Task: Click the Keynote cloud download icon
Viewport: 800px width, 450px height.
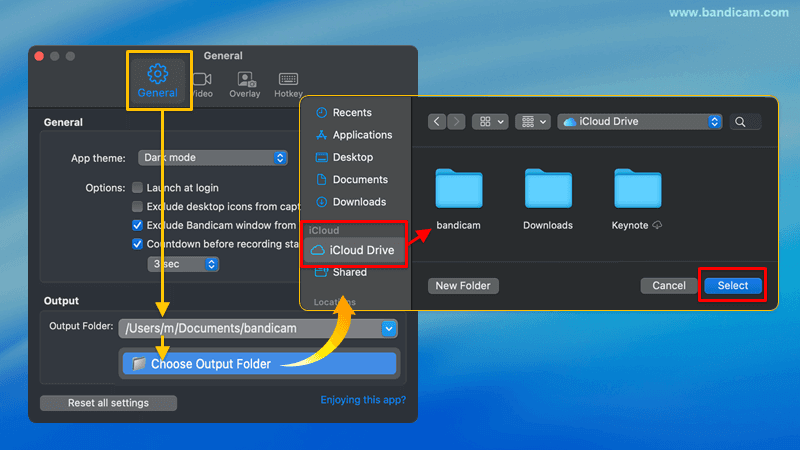Action: 658,225
